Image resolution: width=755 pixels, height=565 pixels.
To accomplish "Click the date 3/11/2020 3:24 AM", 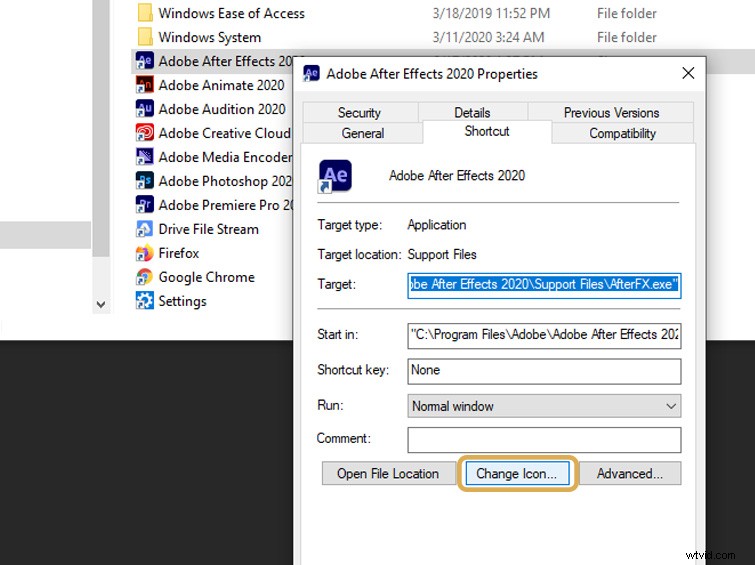I will (488, 37).
